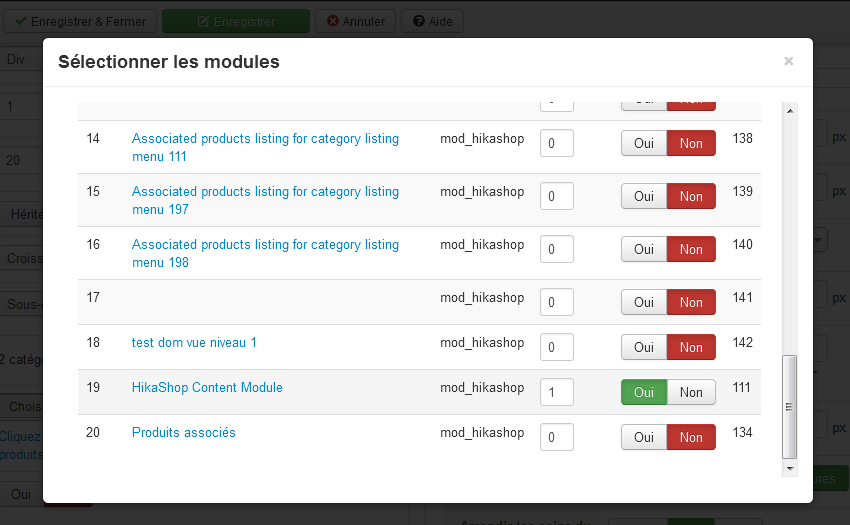Turn on Oui for Produits associés

(644, 437)
